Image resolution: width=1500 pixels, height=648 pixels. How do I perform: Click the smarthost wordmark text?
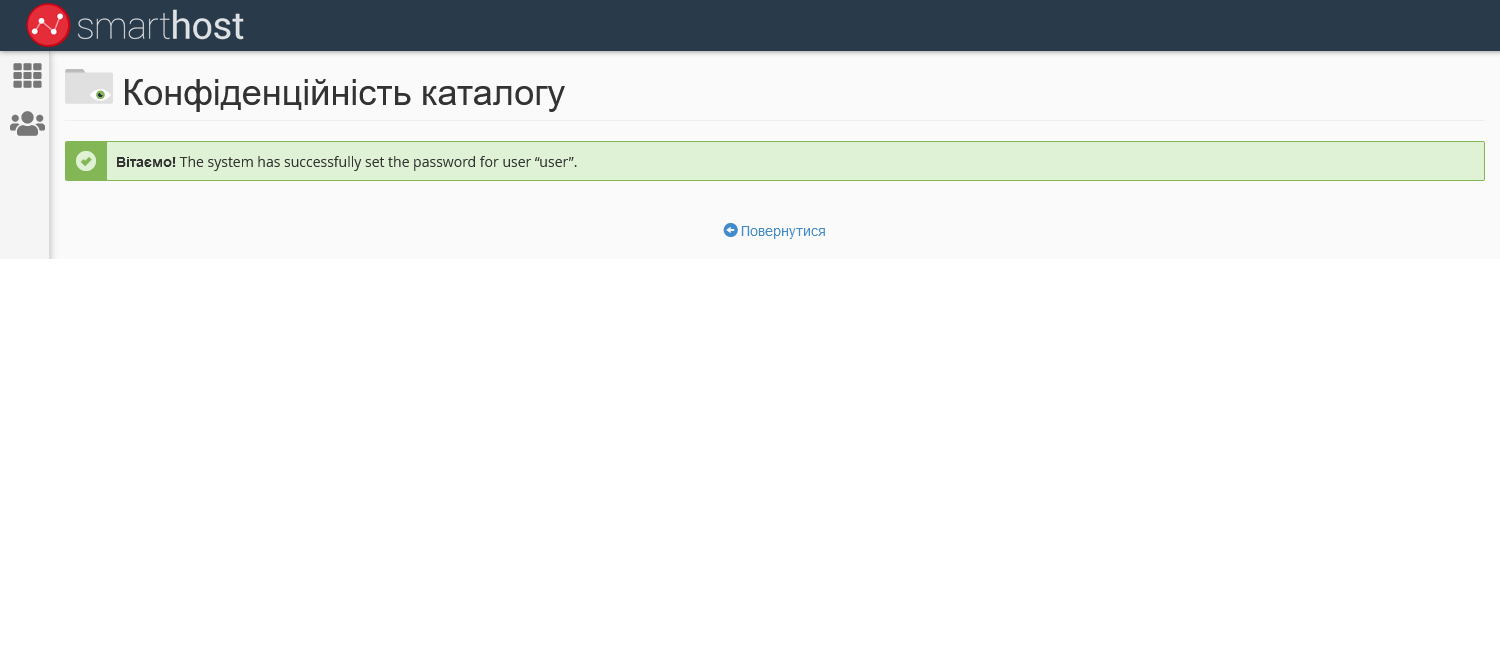pos(160,26)
